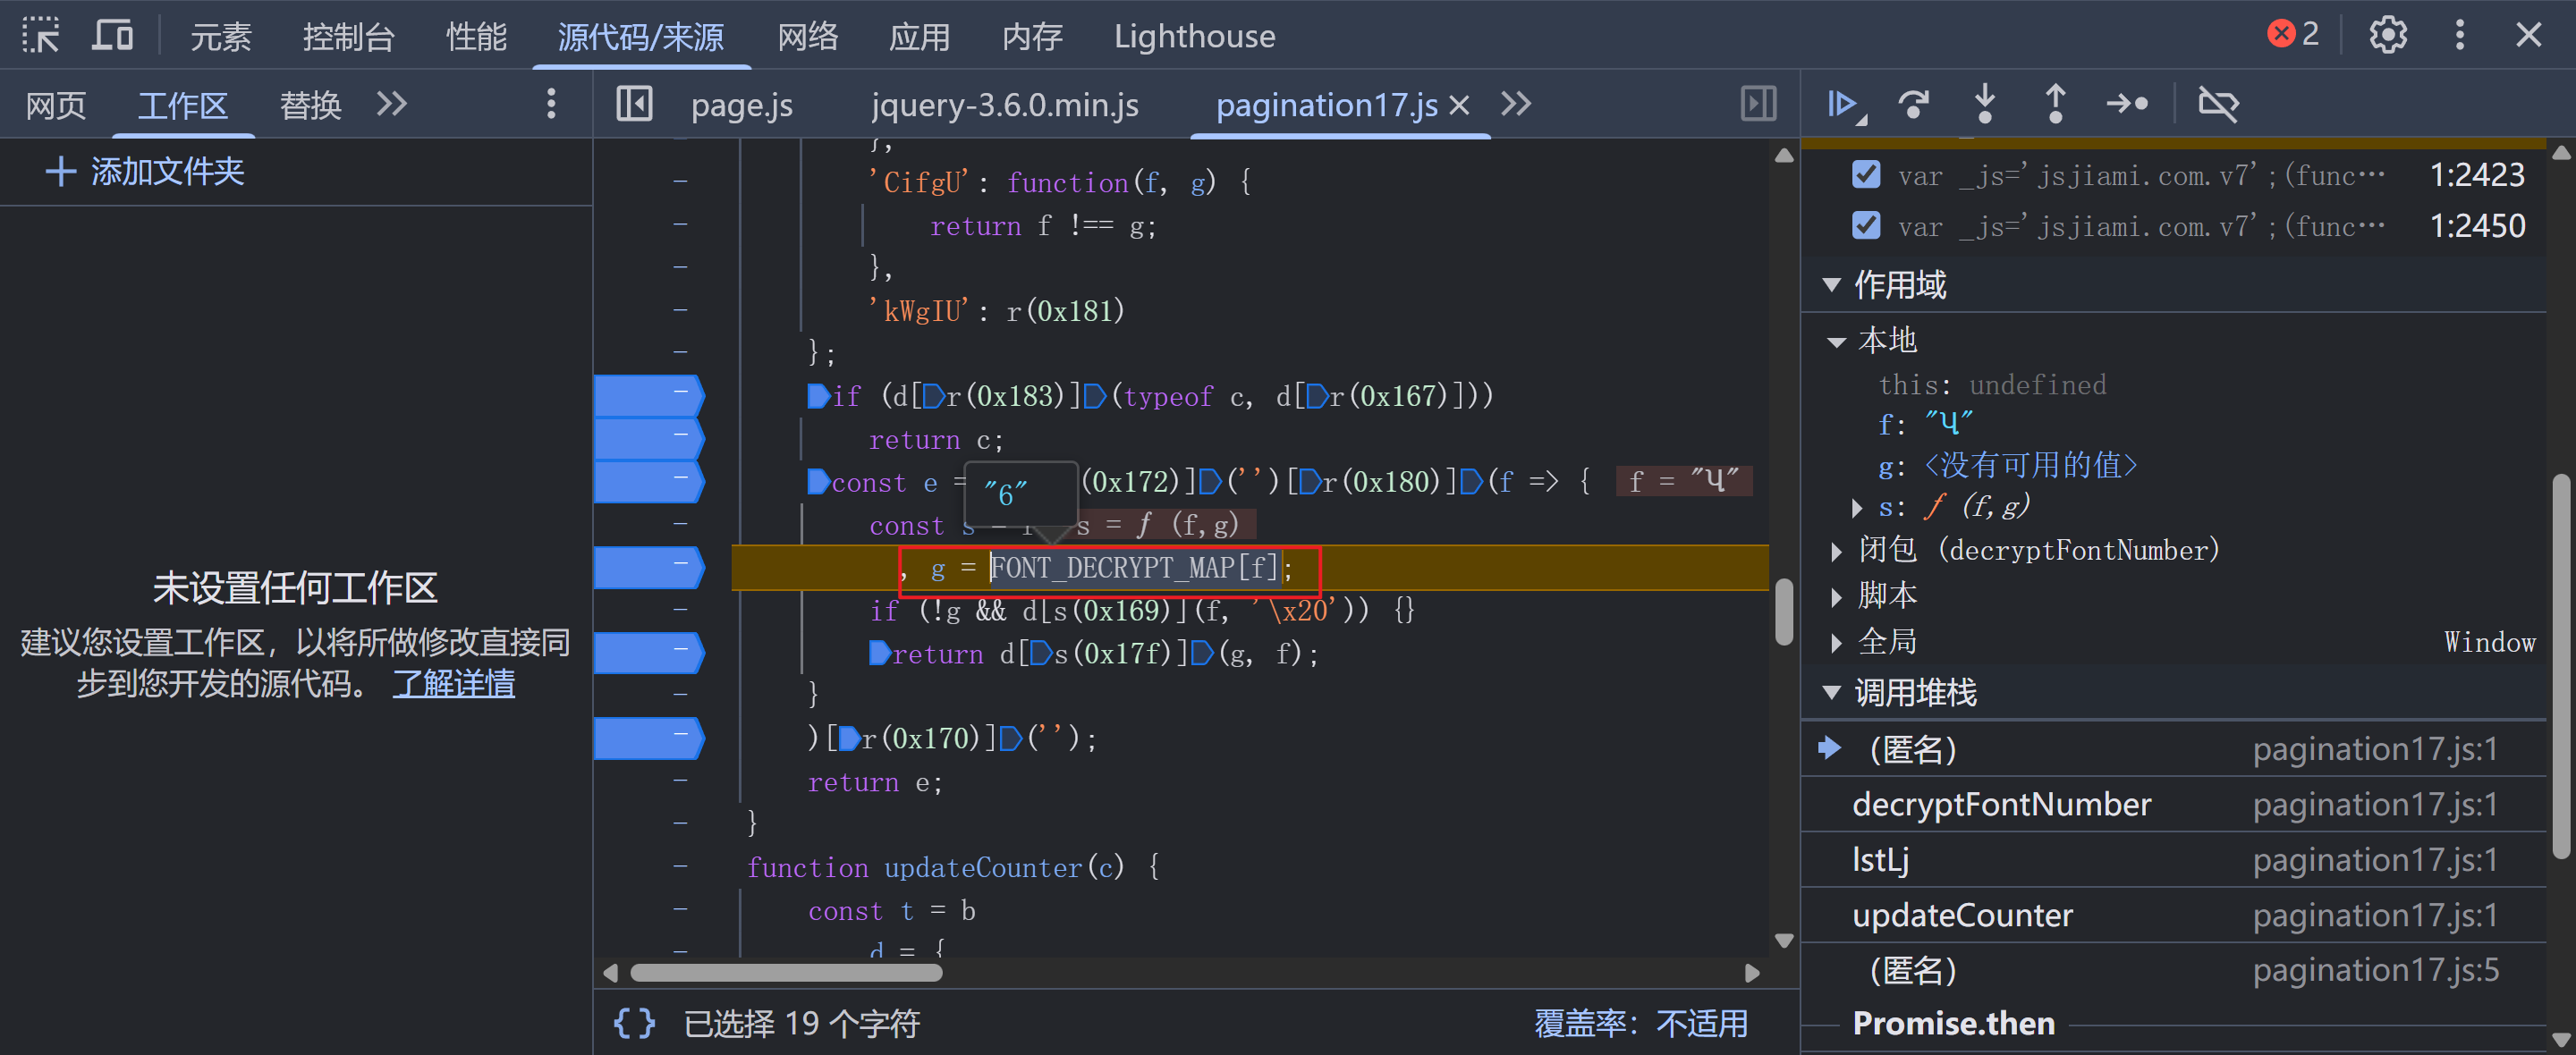2576x1055 pixels.
Task: Open the jquery-3.6.0.min.js file tab
Action: click(1004, 105)
